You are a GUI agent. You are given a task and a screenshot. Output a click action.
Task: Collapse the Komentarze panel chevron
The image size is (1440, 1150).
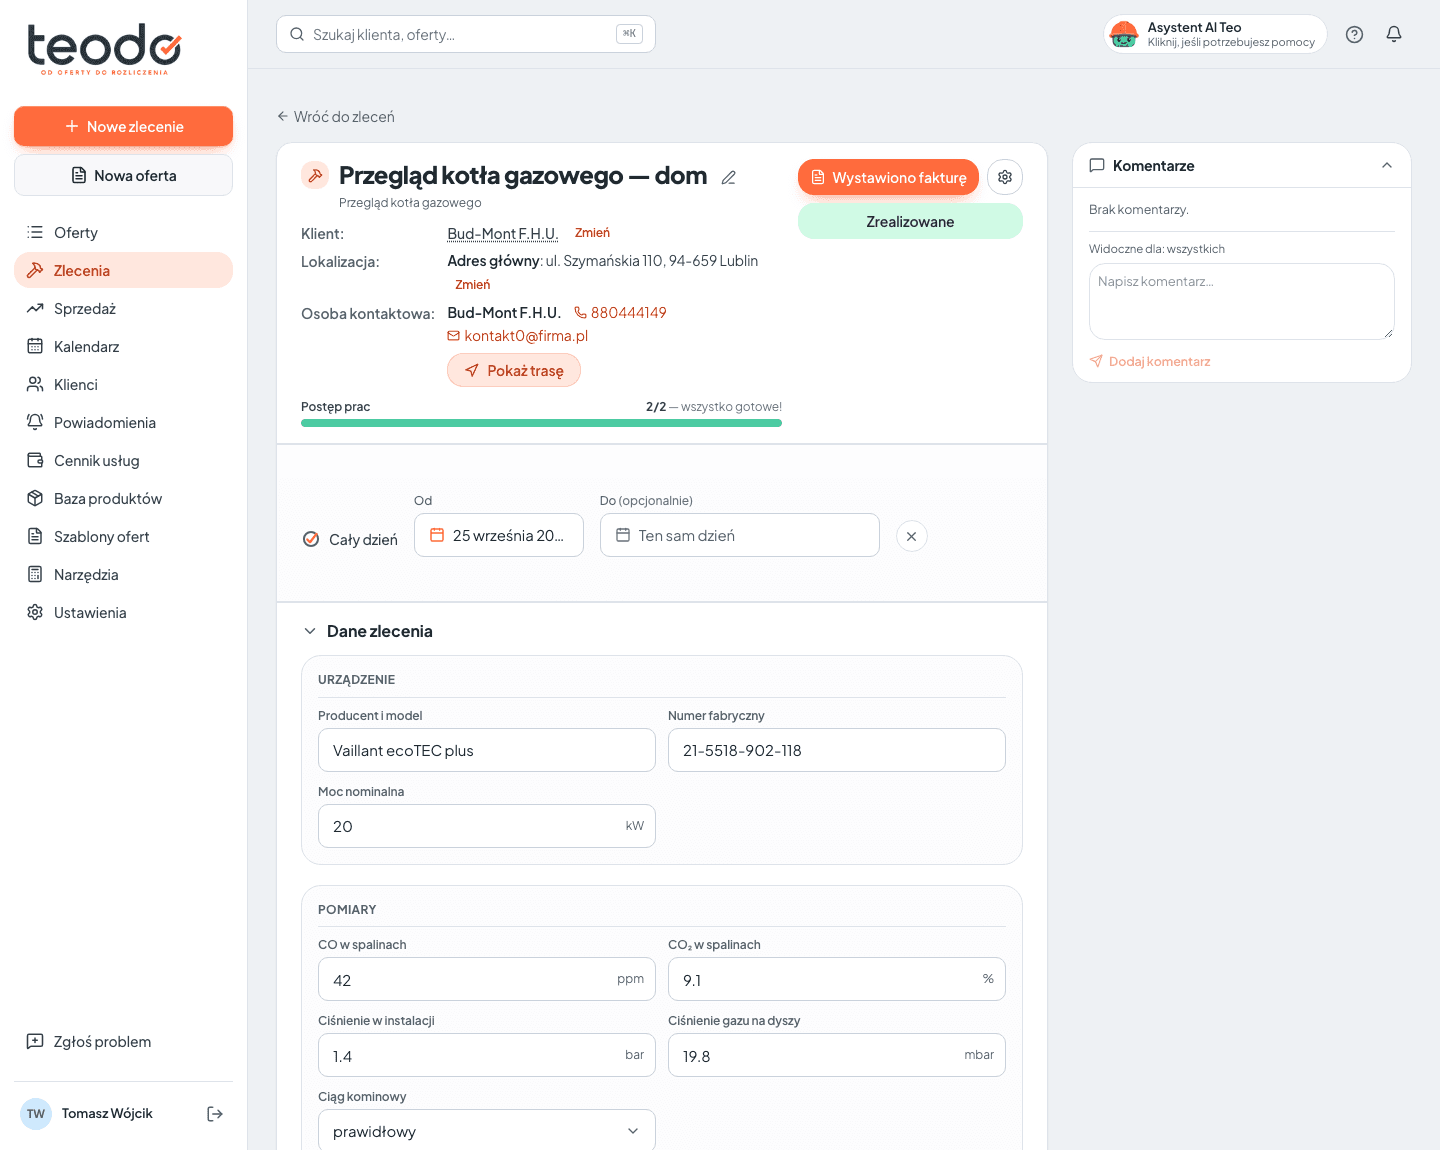[x=1387, y=166]
